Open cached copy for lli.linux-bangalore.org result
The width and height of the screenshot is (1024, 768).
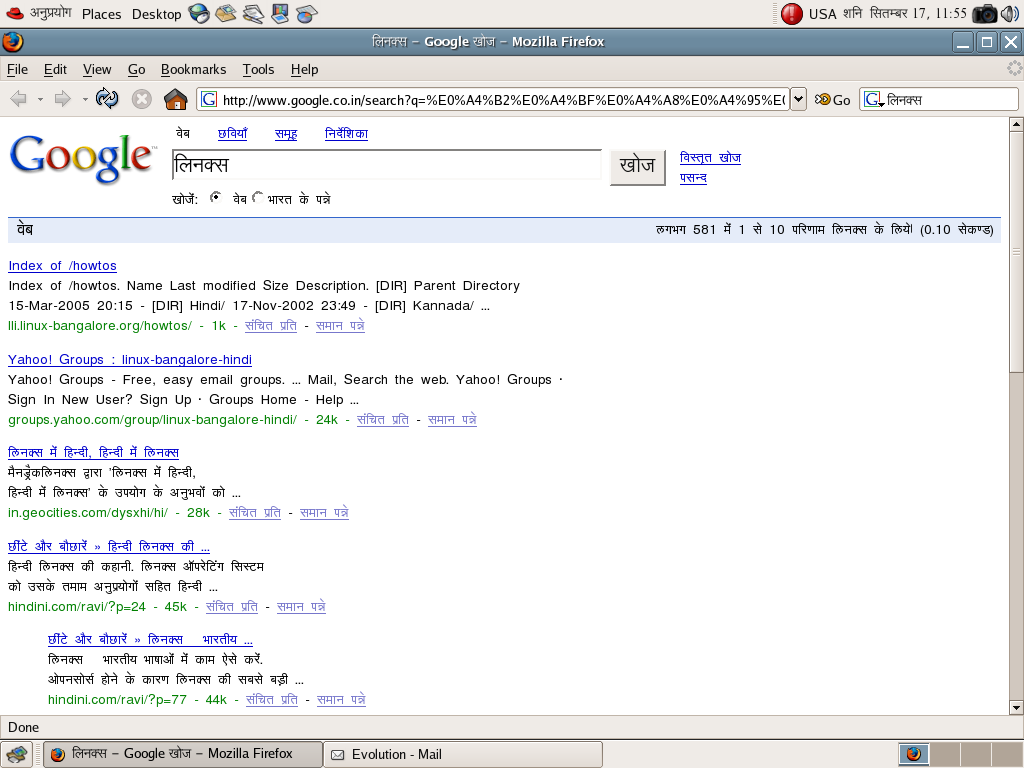pos(270,325)
